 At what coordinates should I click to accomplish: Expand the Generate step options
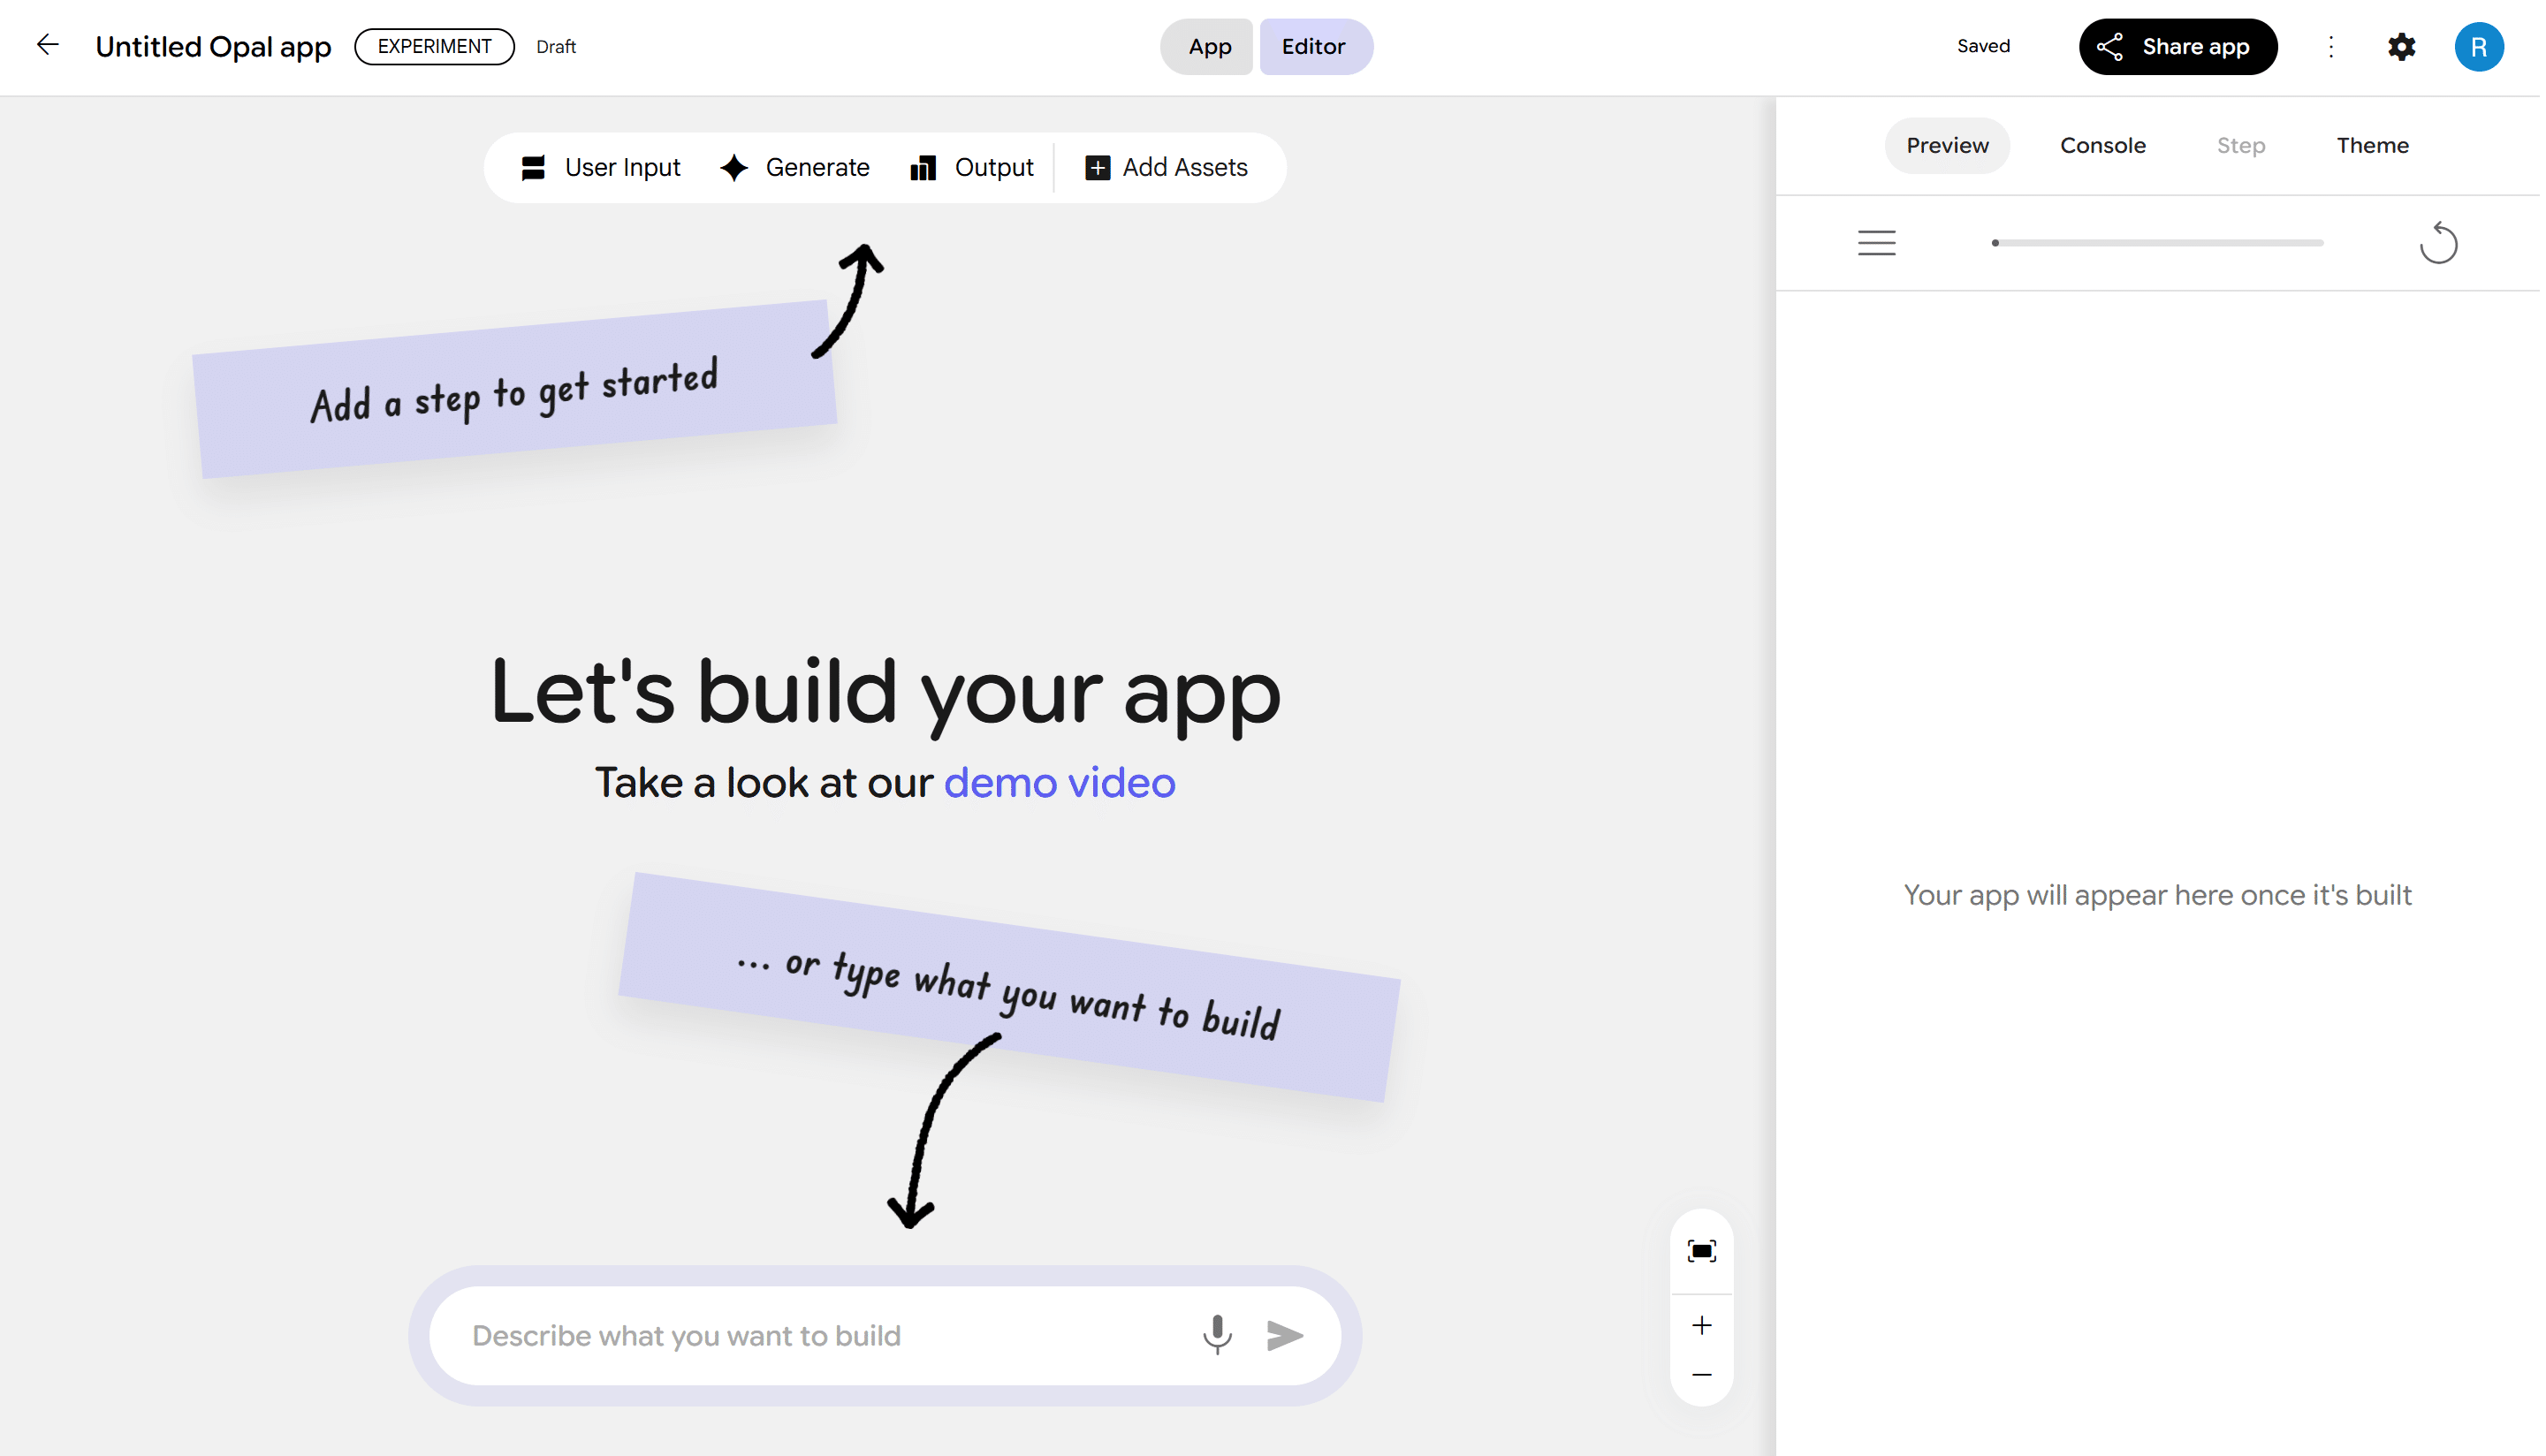point(795,167)
